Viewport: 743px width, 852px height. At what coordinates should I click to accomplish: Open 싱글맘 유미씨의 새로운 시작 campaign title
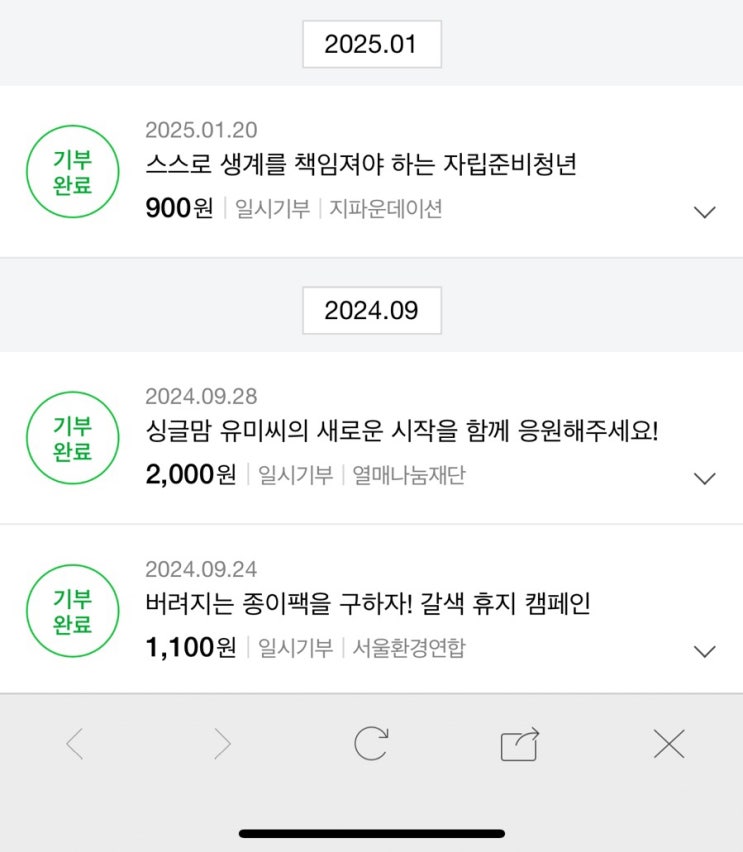(x=401, y=431)
